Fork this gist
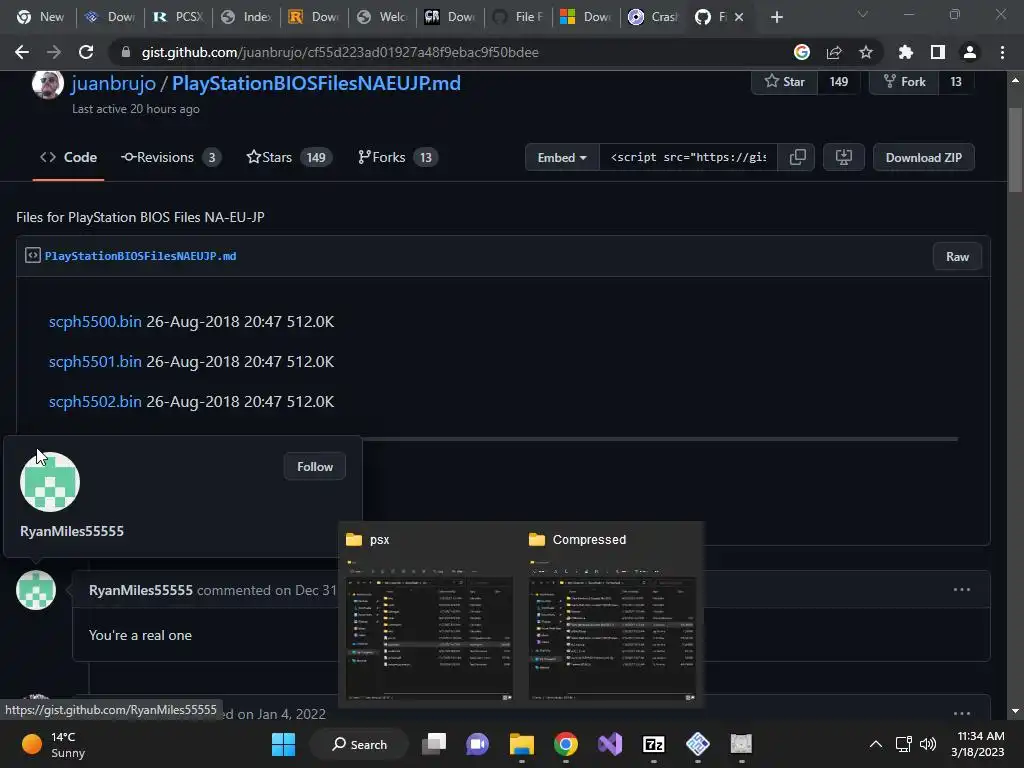Image resolution: width=1024 pixels, height=768 pixels. tap(904, 82)
